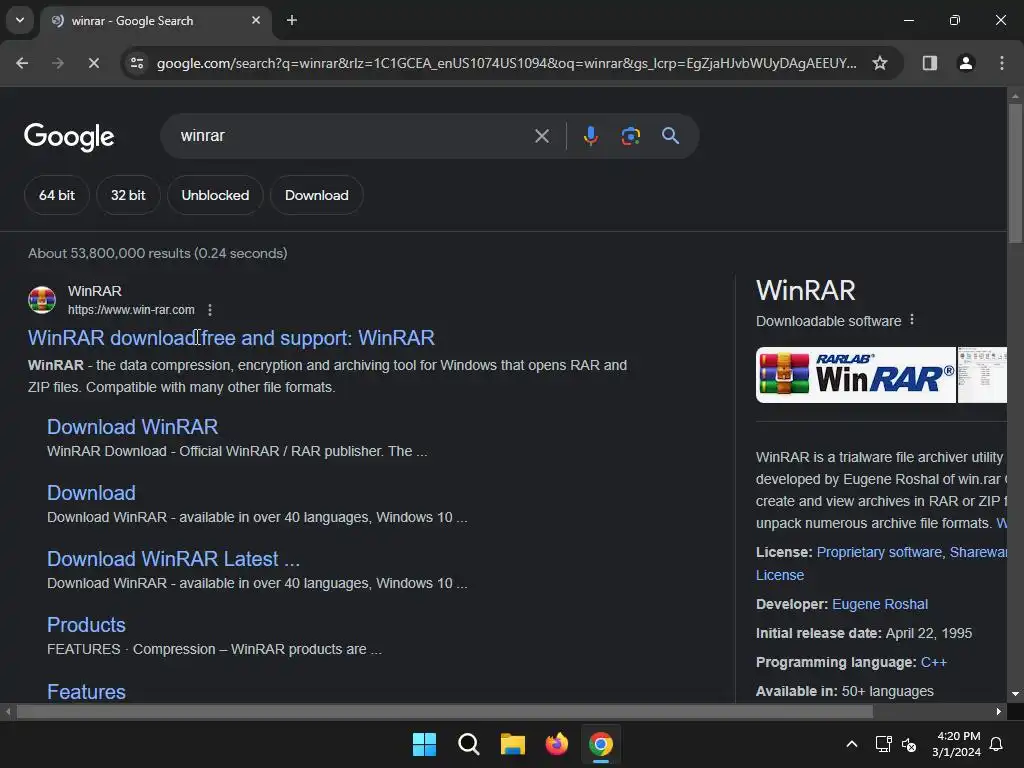The image size is (1024, 768).
Task: Open Download WinRAR Latest sitelink
Action: tap(173, 559)
